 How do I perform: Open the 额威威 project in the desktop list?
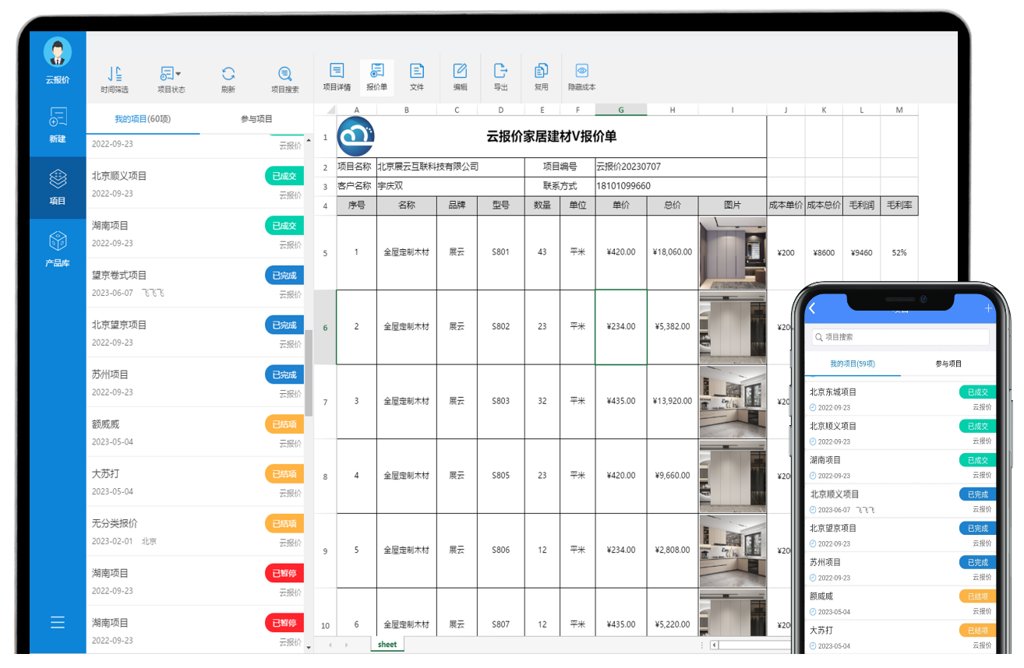pos(195,432)
